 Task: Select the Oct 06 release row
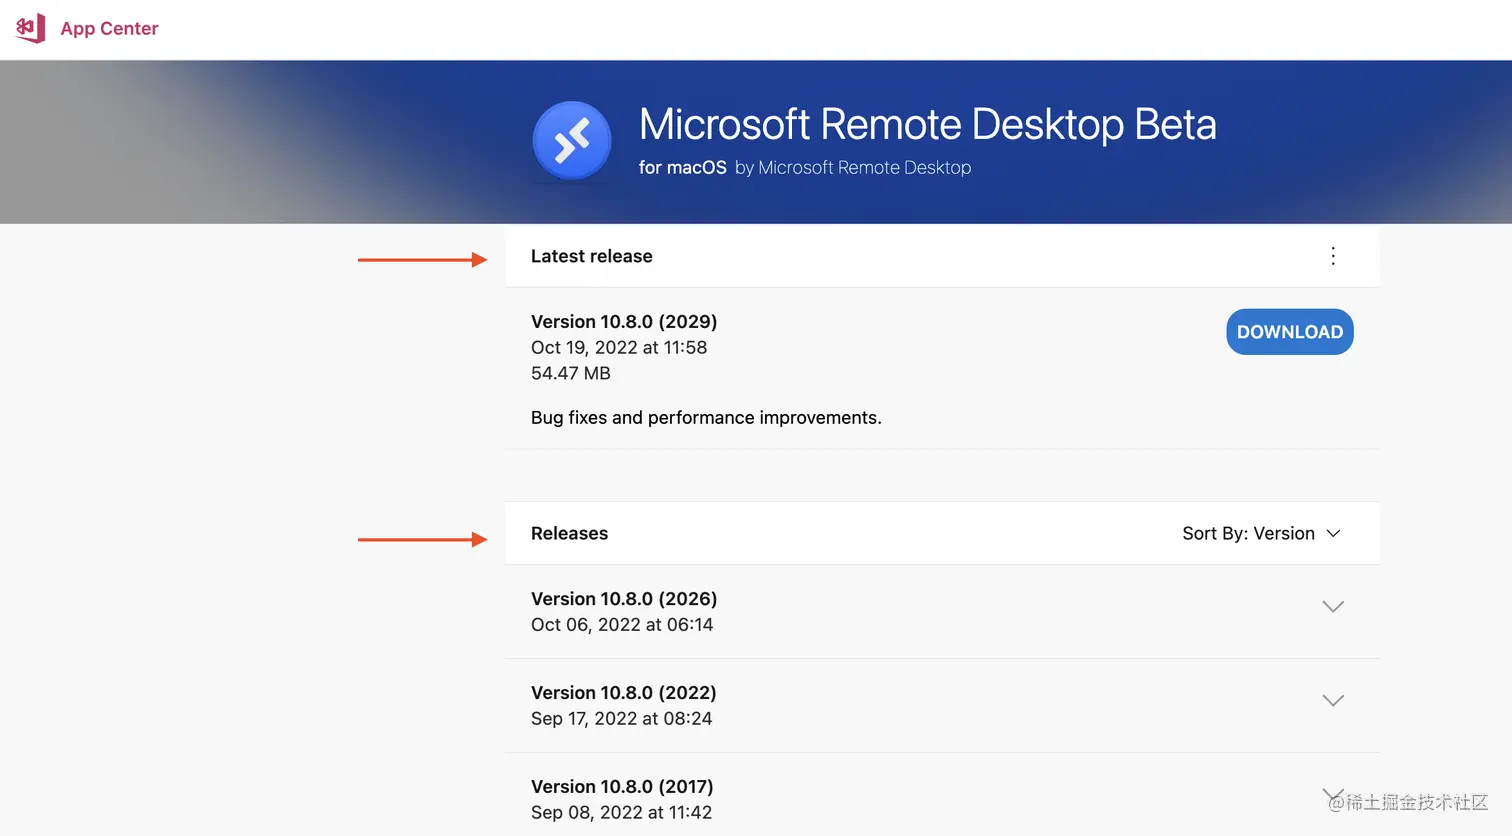point(623,610)
